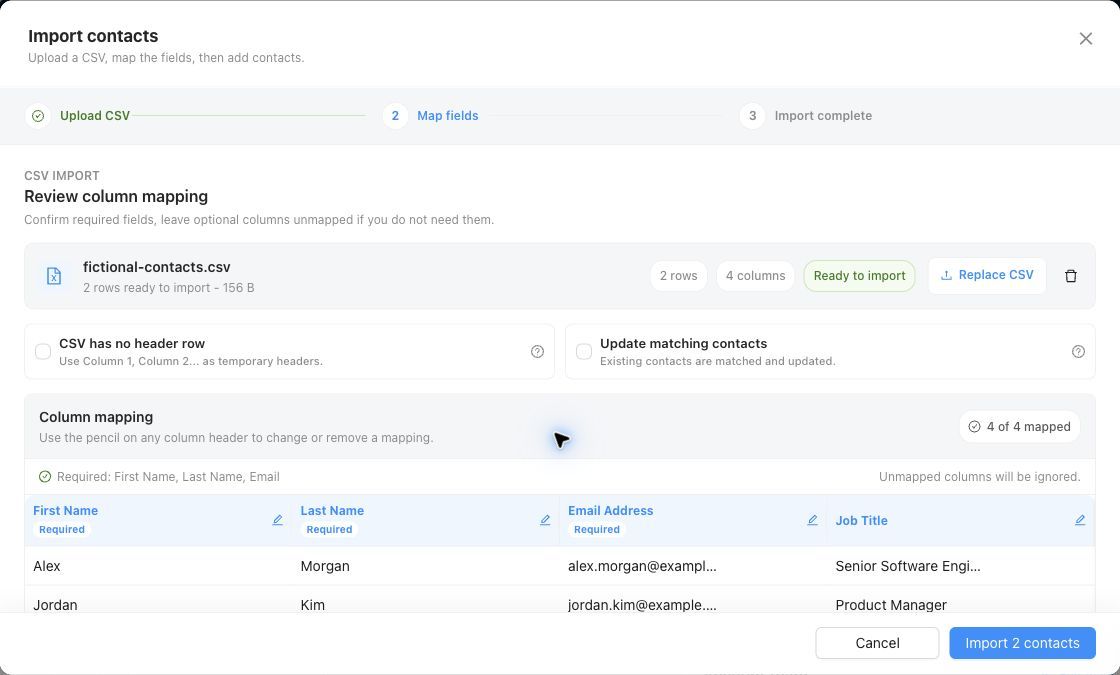This screenshot has width=1120, height=675.
Task: Edit the First Name column mapping
Action: tap(277, 520)
